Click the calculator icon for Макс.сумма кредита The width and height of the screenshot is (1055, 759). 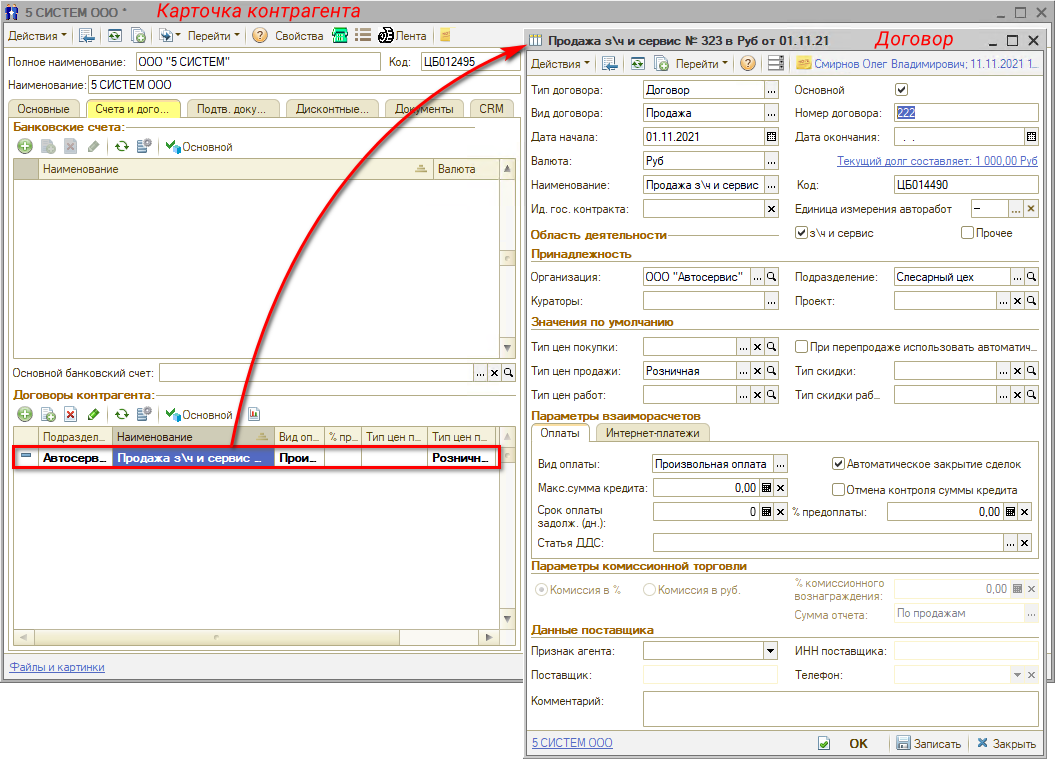click(766, 488)
